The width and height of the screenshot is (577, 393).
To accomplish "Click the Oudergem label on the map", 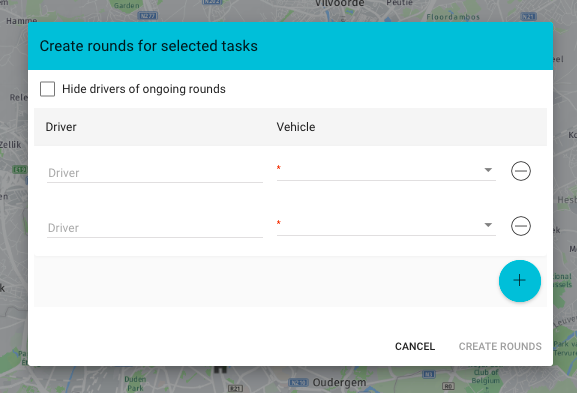I will click(339, 383).
